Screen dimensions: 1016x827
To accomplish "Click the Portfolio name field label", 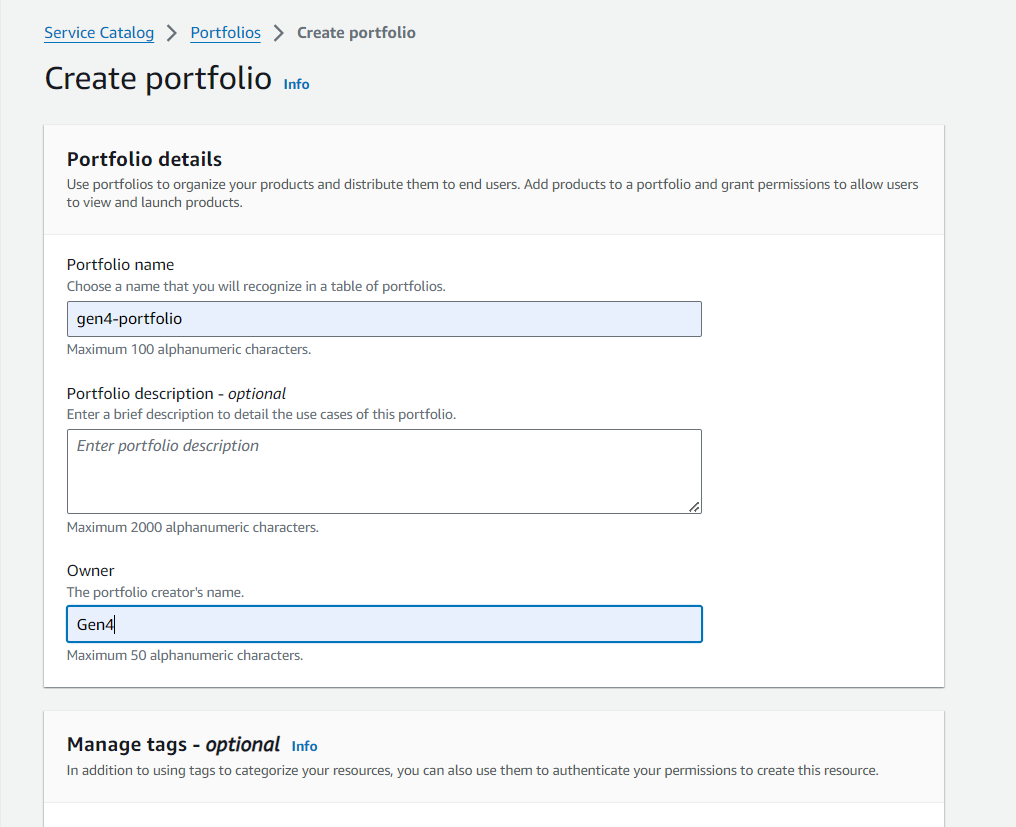I will click(x=121, y=264).
